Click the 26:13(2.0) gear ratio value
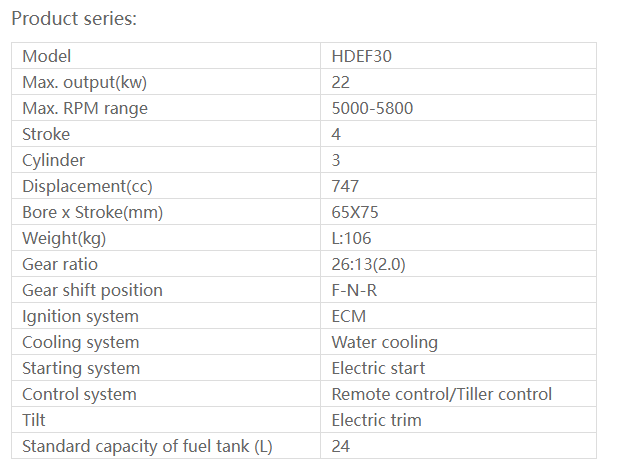617x473 pixels. (368, 264)
